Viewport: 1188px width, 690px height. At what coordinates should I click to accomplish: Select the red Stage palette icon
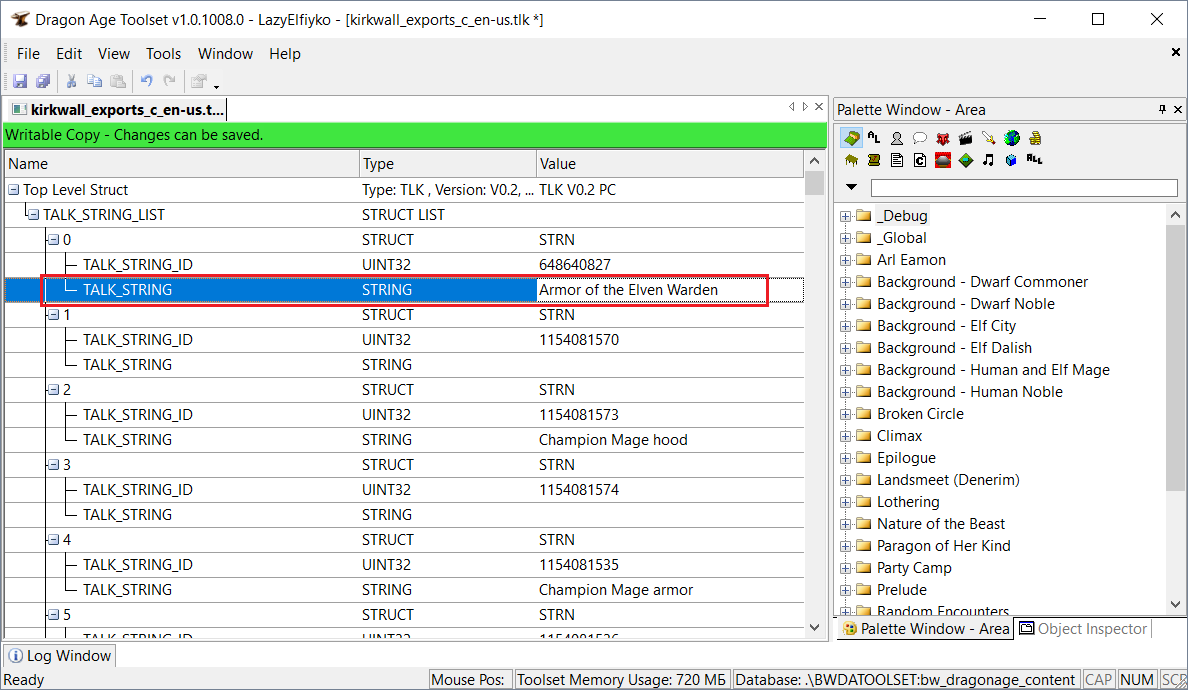(x=943, y=160)
